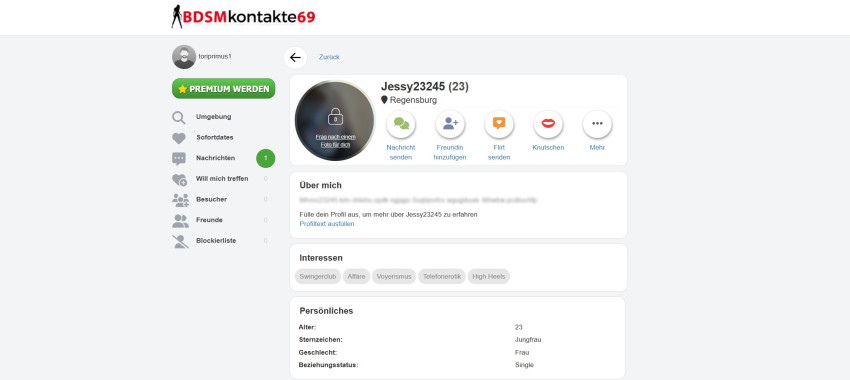Select the High Heels interest tag

pos(488,276)
